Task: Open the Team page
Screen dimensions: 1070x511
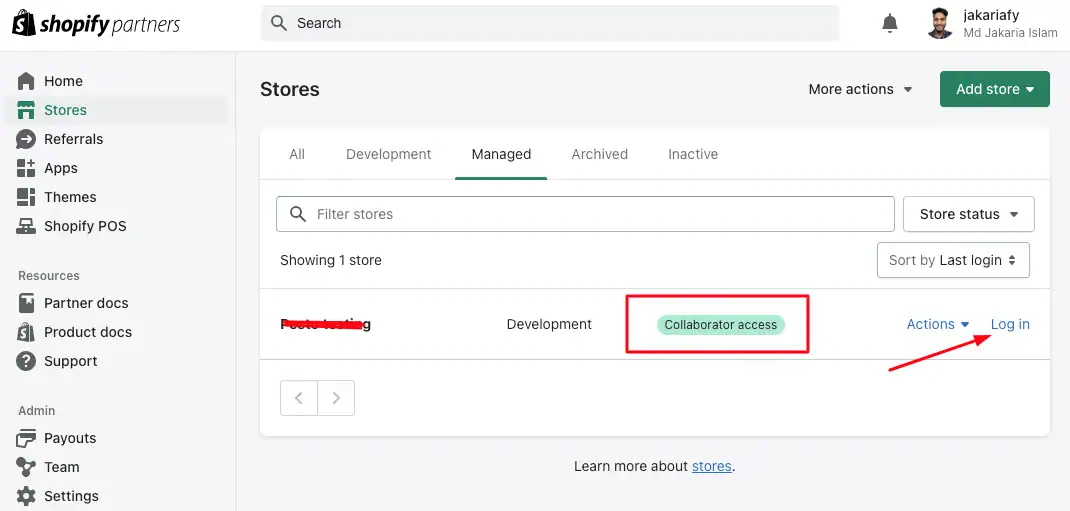Action: click(61, 467)
